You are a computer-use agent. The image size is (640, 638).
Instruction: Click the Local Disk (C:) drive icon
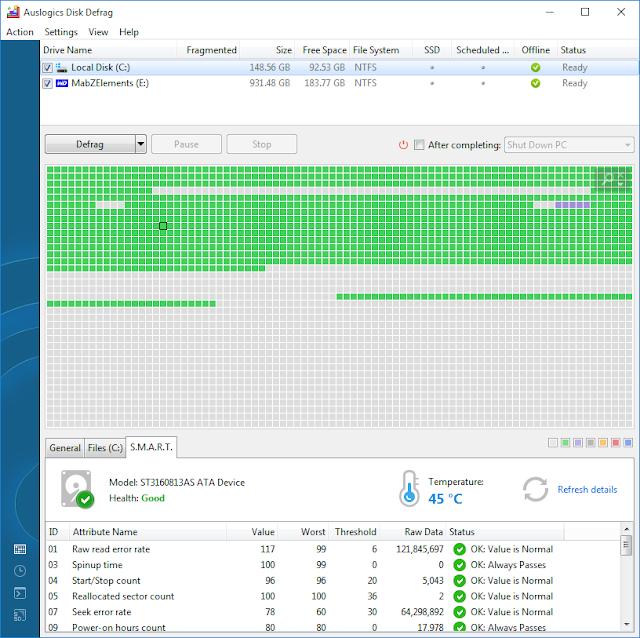pos(61,67)
